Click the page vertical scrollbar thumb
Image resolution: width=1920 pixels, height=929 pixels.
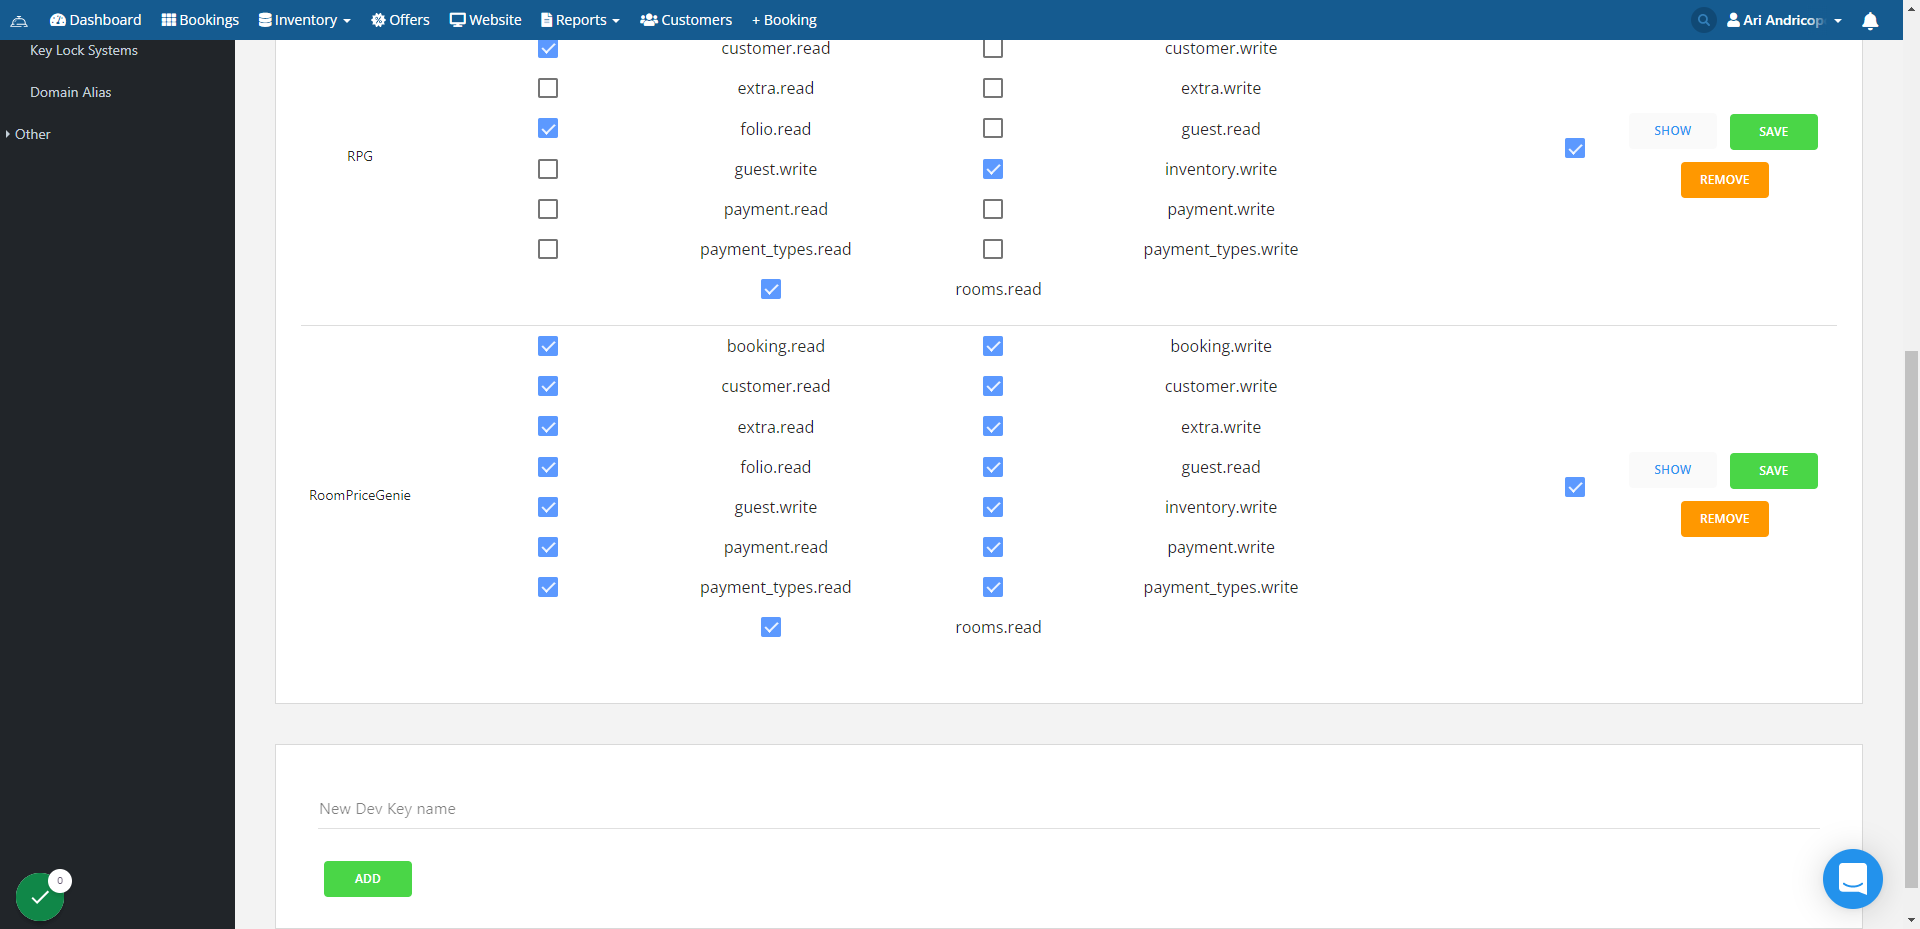tap(1911, 618)
